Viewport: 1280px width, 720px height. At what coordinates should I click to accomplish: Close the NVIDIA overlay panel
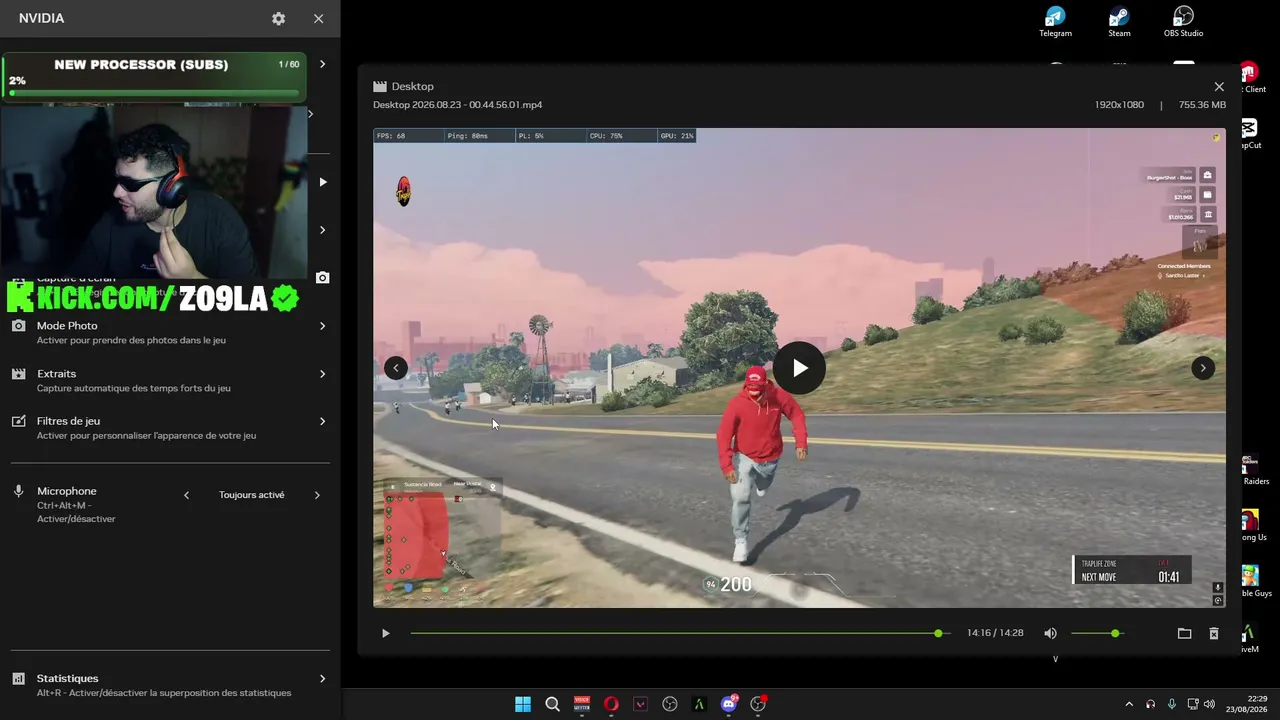(318, 19)
